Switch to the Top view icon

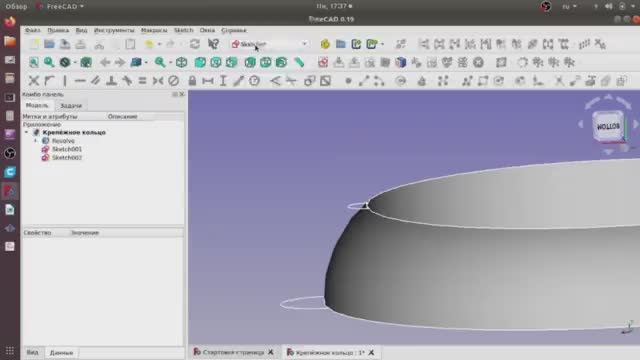[216, 62]
